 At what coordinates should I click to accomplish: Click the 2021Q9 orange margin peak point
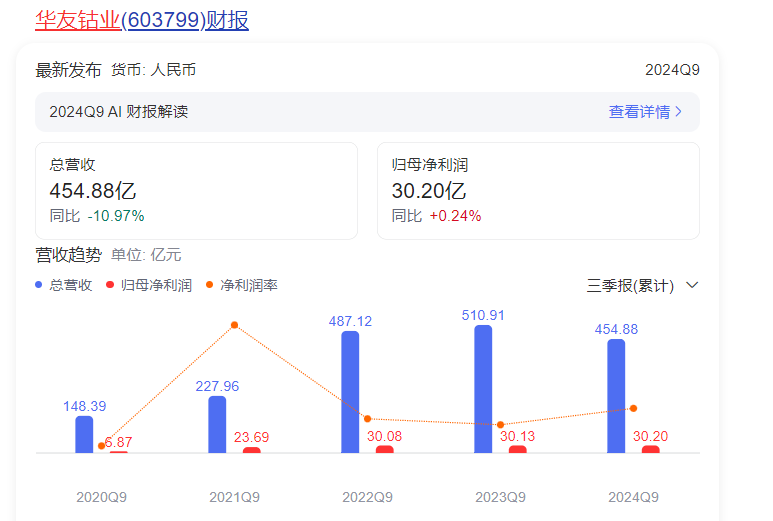[235, 325]
